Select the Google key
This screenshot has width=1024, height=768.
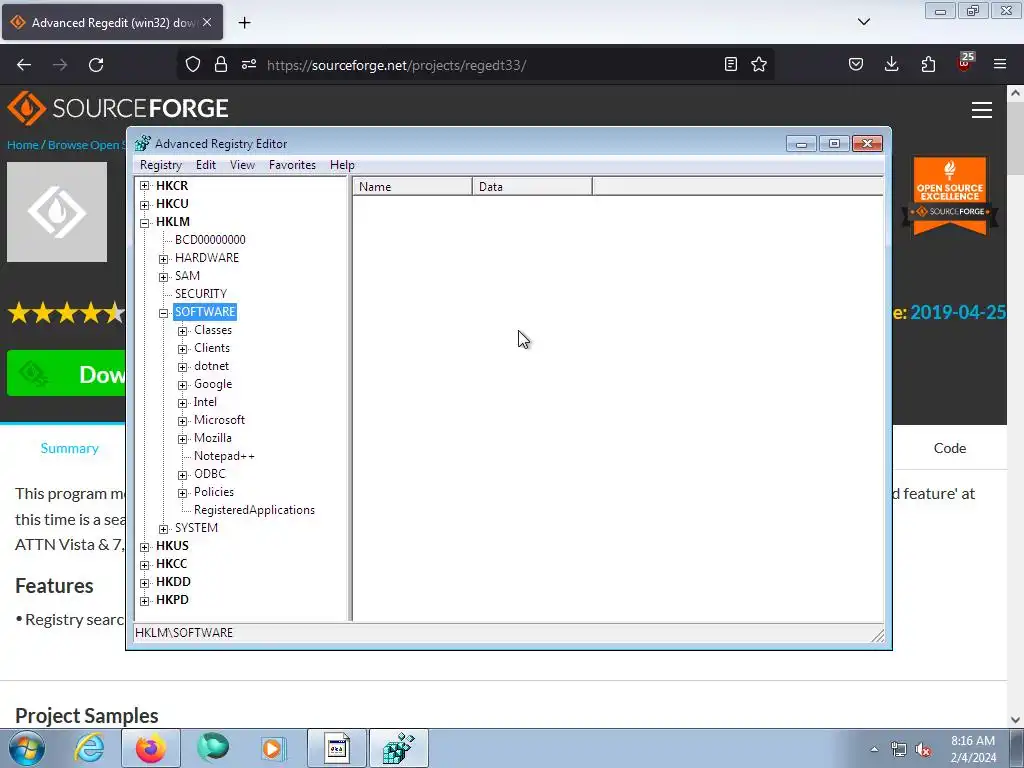click(x=213, y=384)
